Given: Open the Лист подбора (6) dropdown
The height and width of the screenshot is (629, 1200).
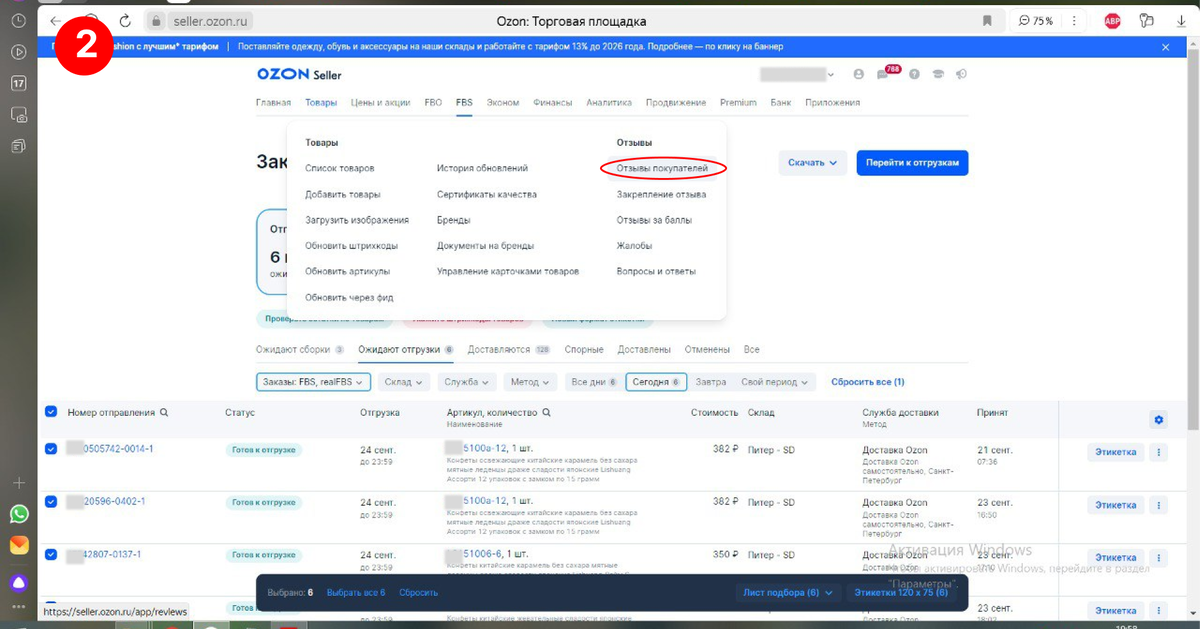Looking at the screenshot, I should tap(788, 592).
